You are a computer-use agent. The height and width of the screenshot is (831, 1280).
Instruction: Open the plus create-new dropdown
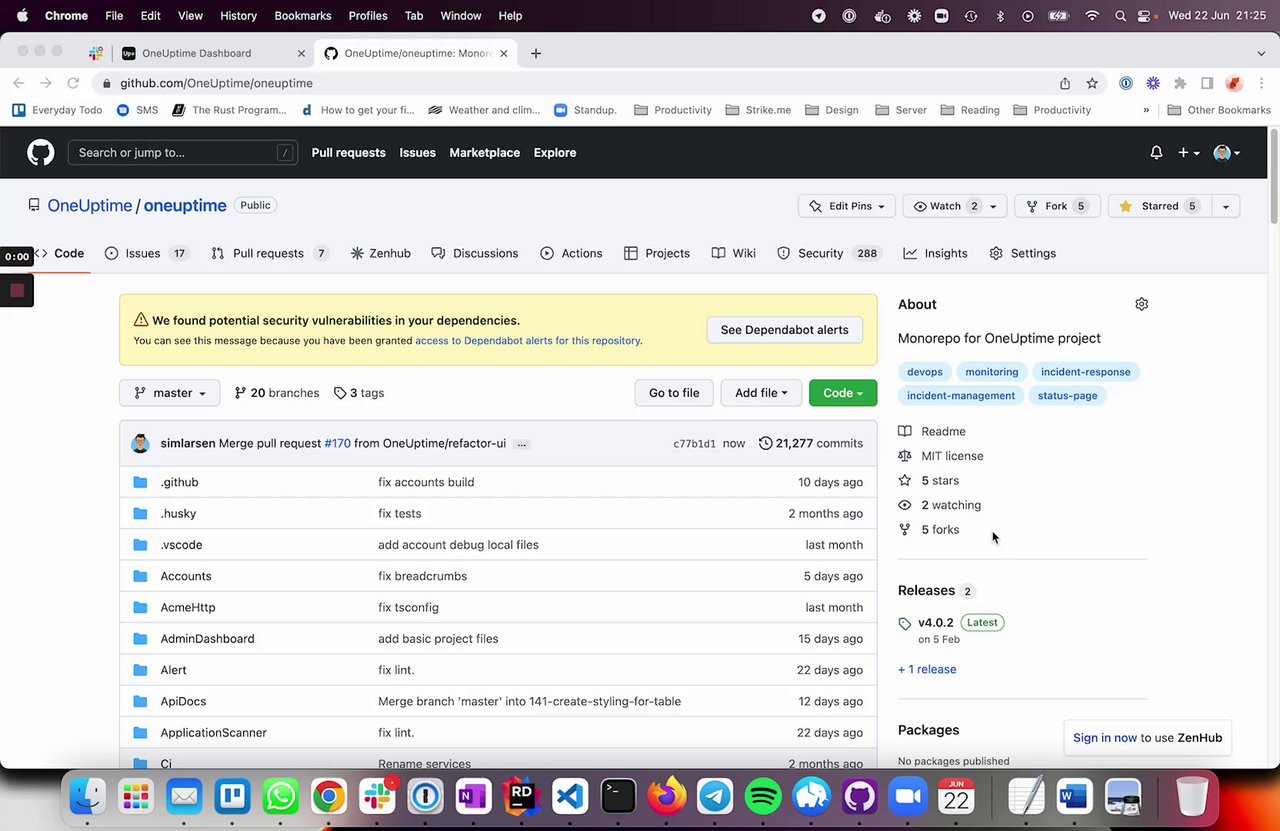(x=1188, y=153)
